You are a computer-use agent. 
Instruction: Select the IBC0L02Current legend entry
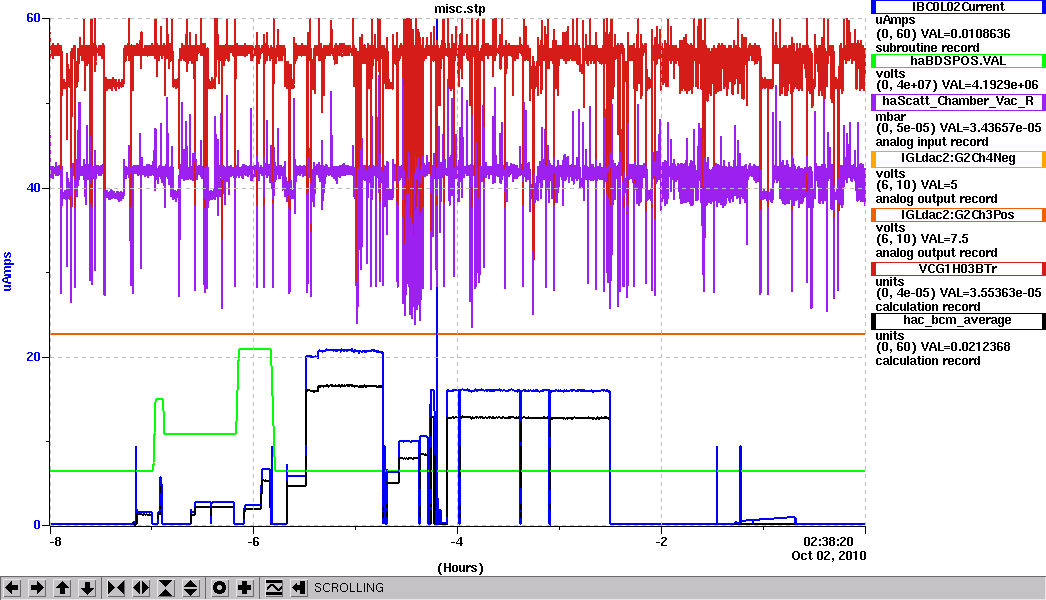(x=958, y=7)
